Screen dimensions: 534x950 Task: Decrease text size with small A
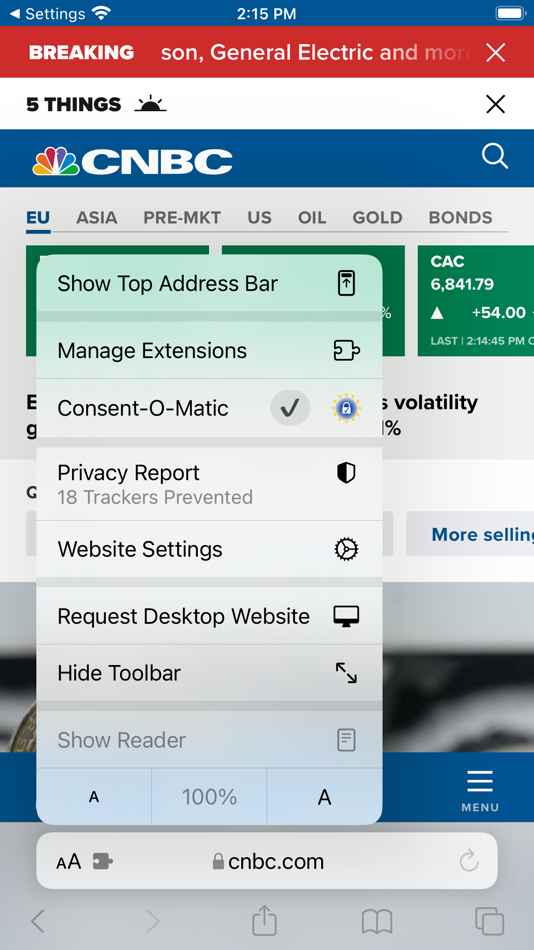click(94, 797)
